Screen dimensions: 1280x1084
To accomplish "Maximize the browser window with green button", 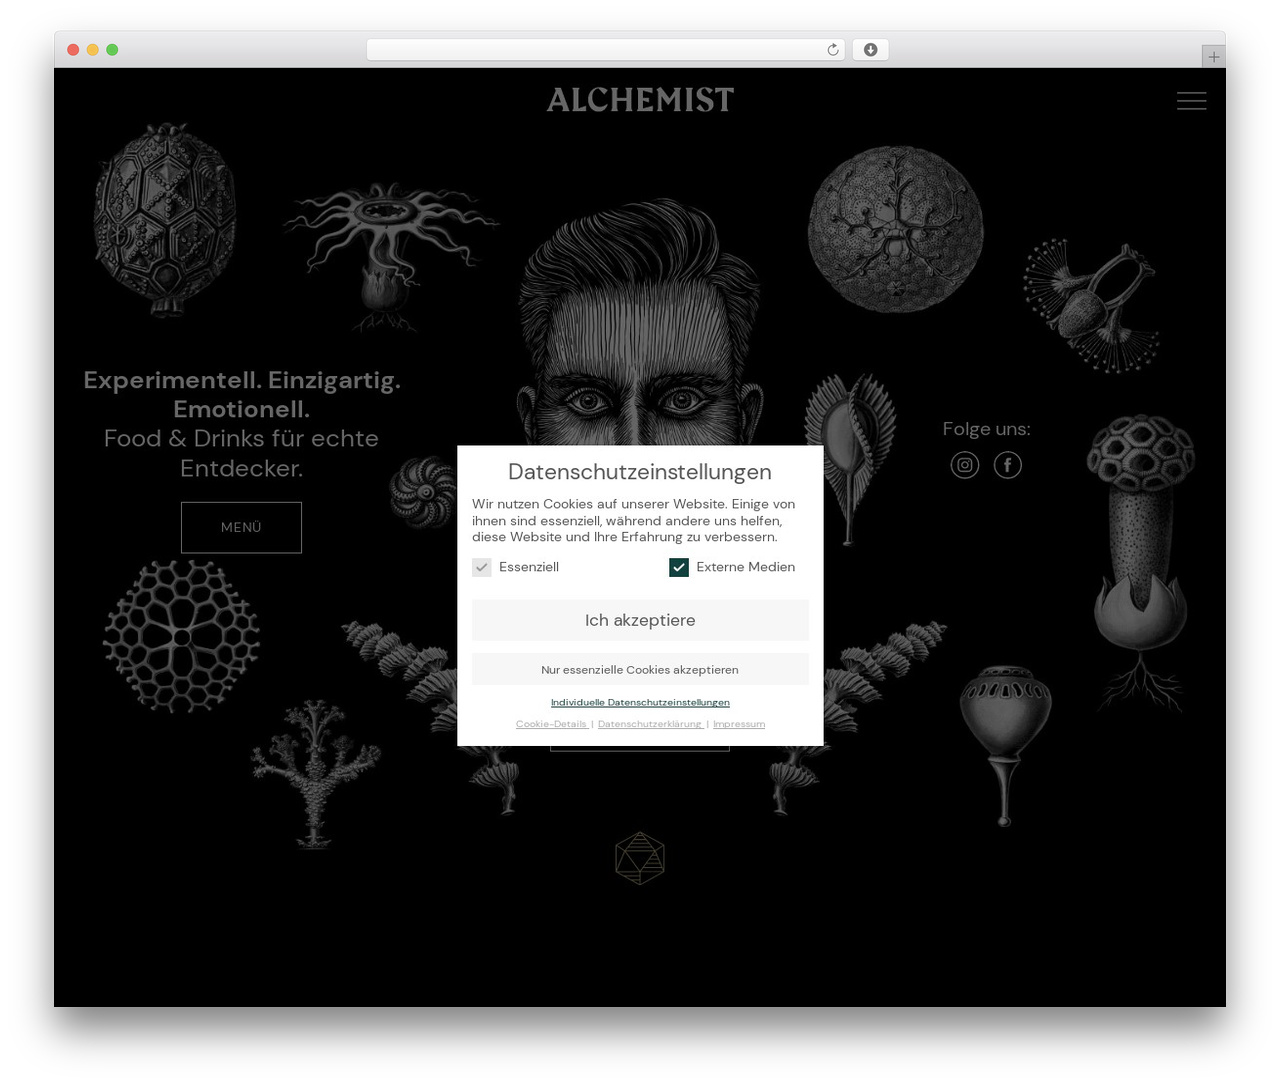I will [112, 50].
